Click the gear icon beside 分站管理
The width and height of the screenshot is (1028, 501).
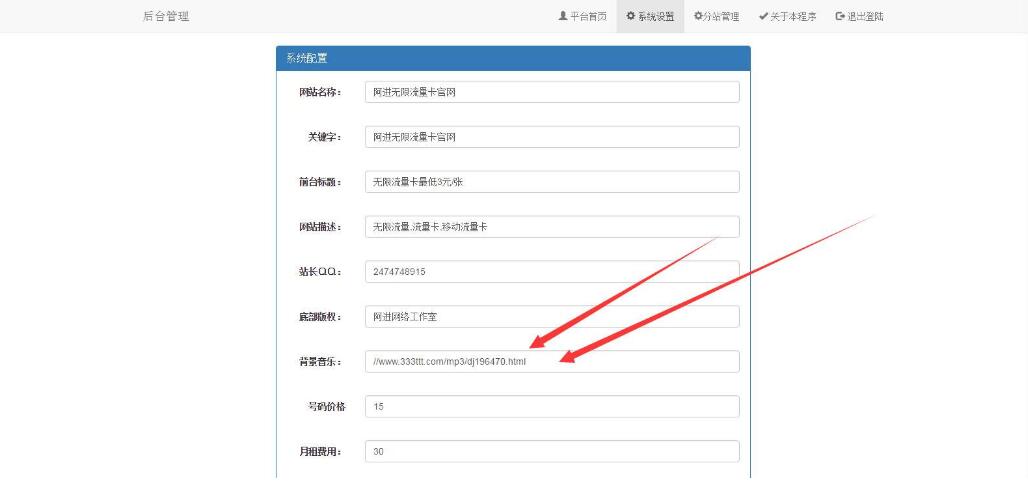coord(698,16)
